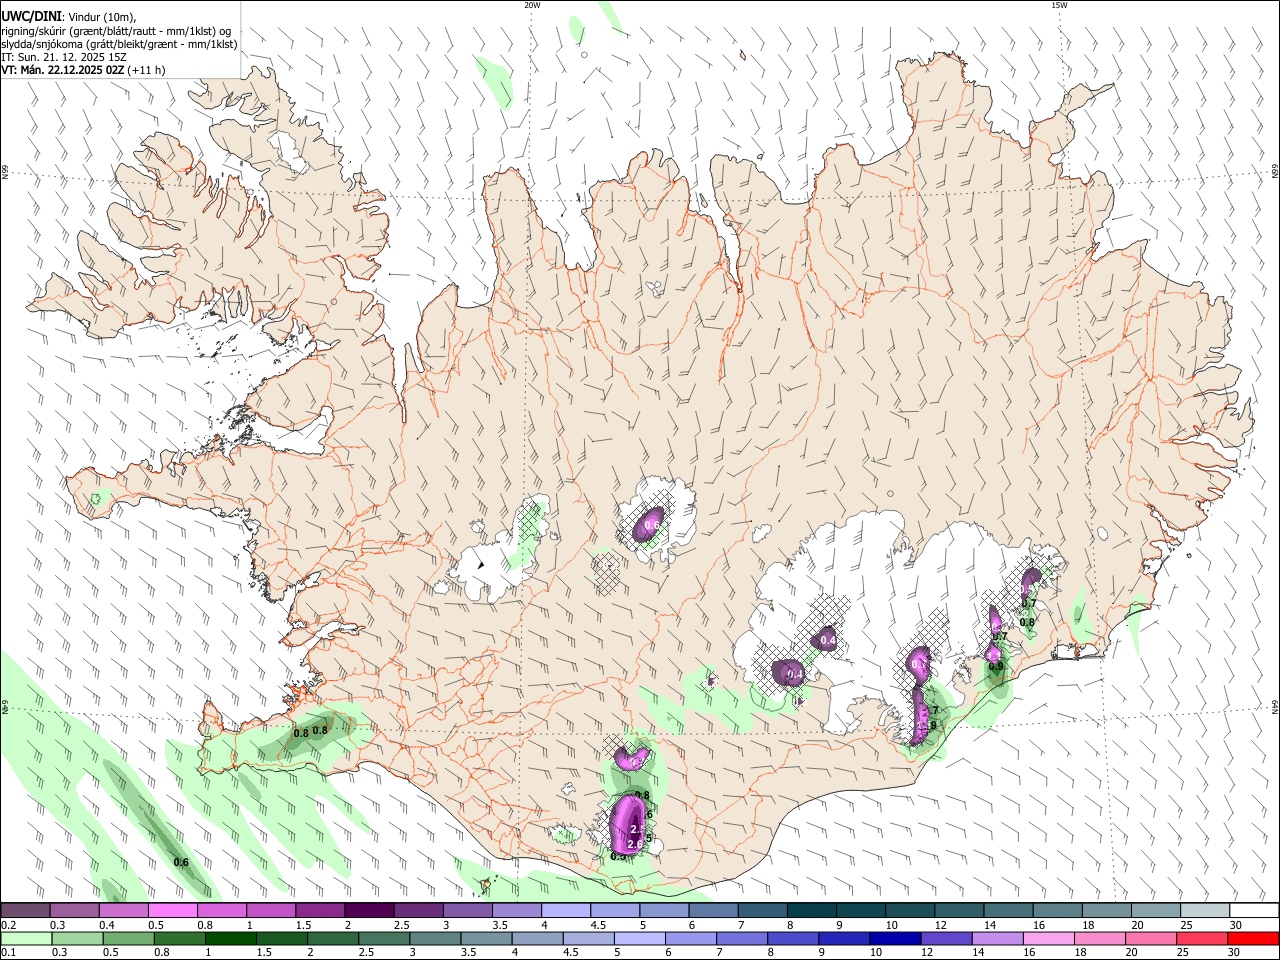The width and height of the screenshot is (1280, 960).
Task: Select lower-bar green swatch between 0.5 and 0.8
Action: [x=128, y=939]
